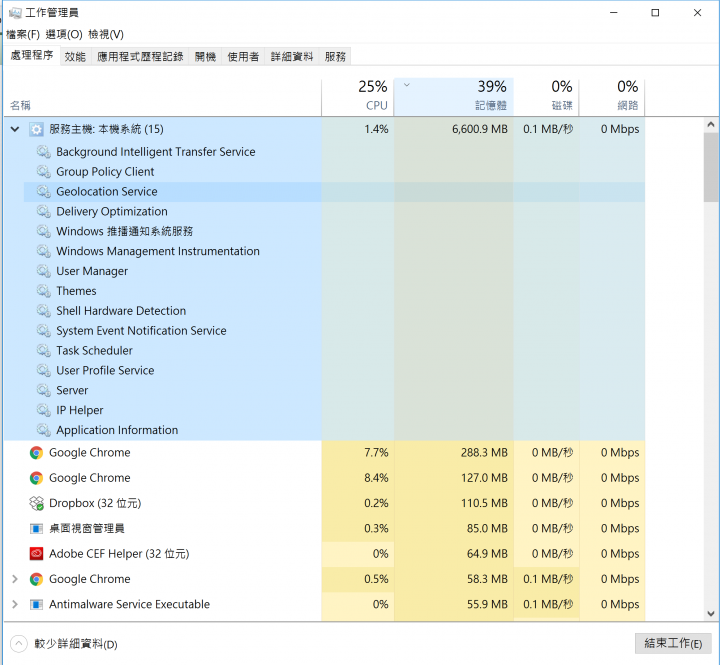The height and width of the screenshot is (665, 720).
Task: Collapse the 服務主機: 本機系統 (15) group
Action: (x=15, y=129)
